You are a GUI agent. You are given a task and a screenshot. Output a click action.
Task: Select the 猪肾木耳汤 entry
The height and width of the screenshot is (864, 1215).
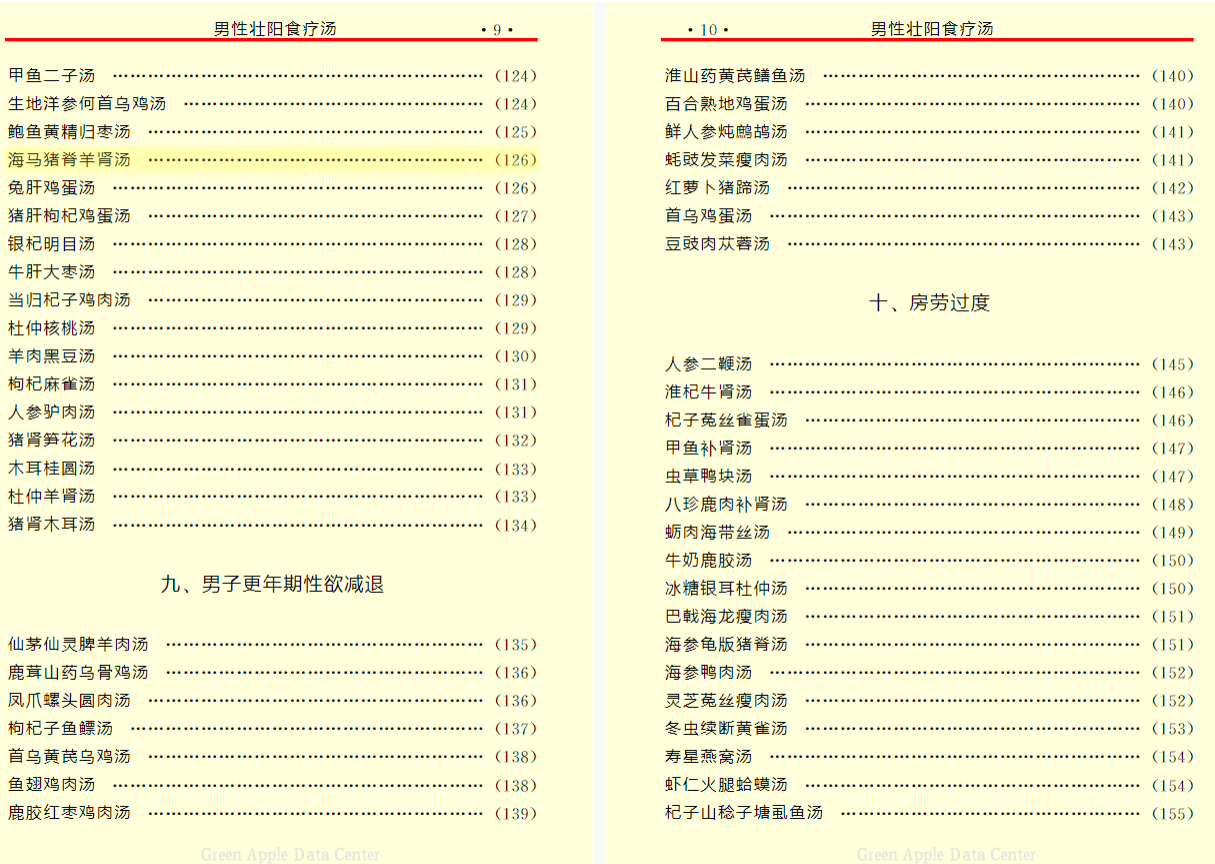click(x=52, y=524)
